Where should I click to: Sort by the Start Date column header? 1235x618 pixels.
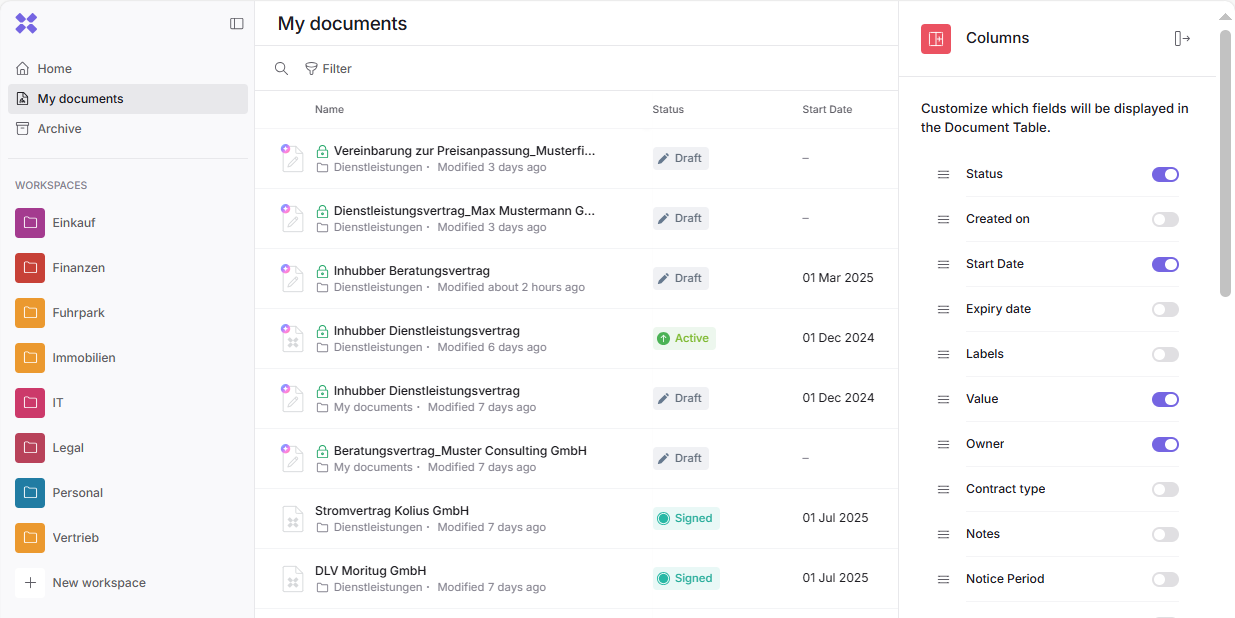827,110
